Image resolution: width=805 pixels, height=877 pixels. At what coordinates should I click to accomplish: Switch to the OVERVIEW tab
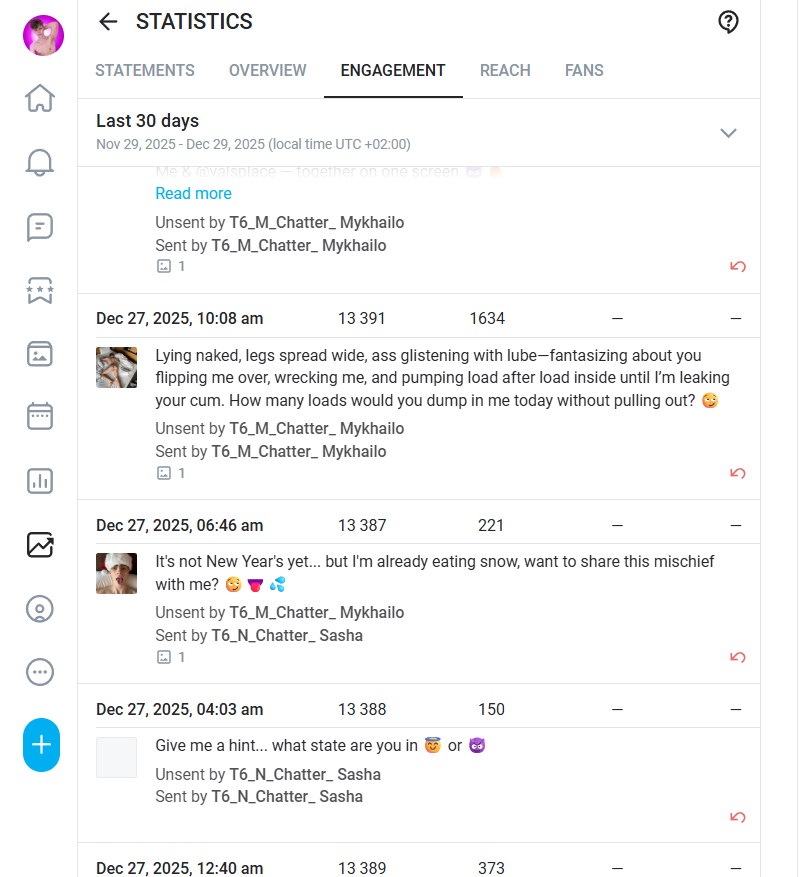click(267, 70)
